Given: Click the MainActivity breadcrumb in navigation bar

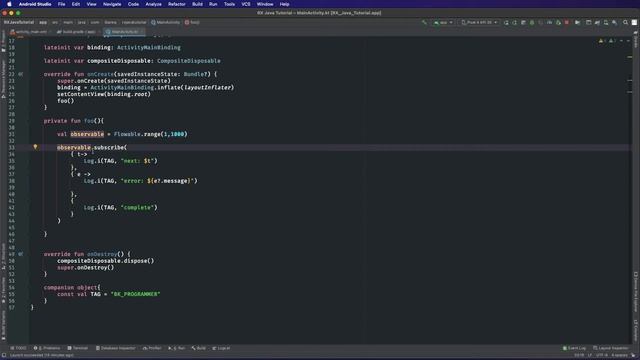Looking at the screenshot, I should [x=165, y=22].
